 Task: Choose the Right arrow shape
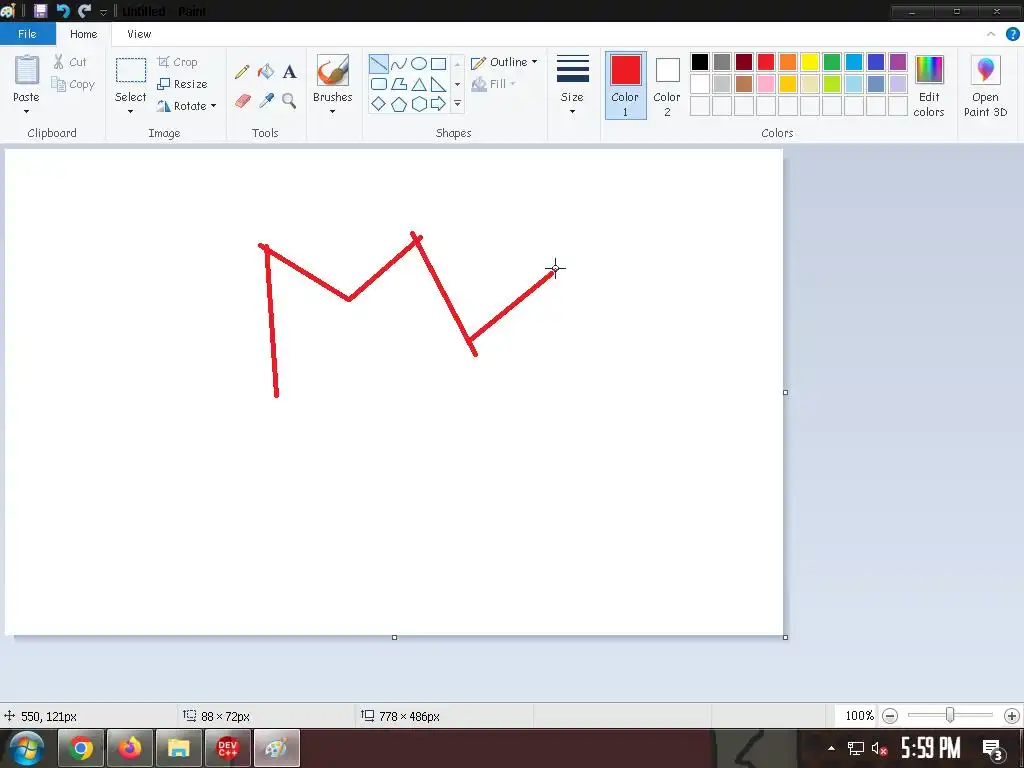click(439, 104)
